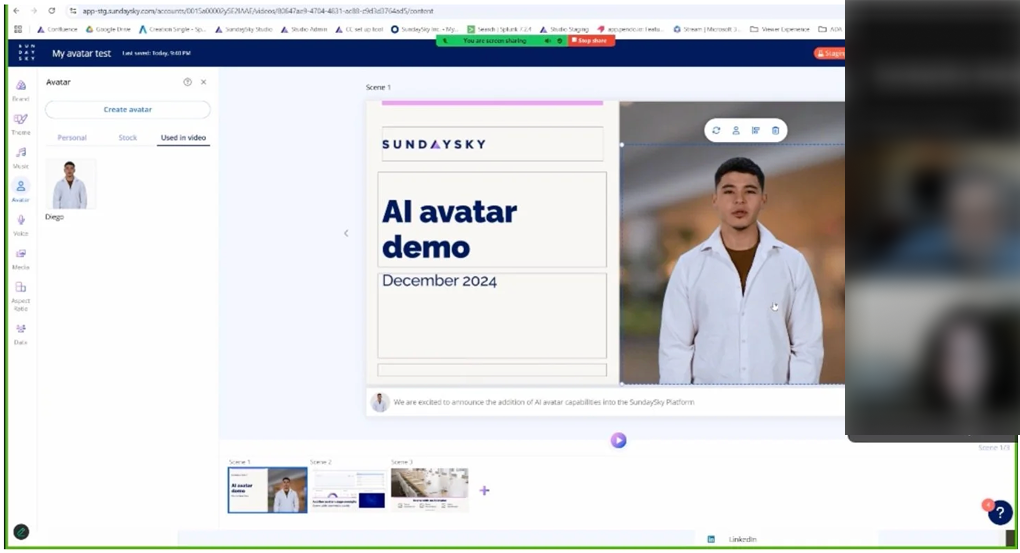The image size is (1020, 553).
Task: Click the Create avatar button
Action: [128, 109]
